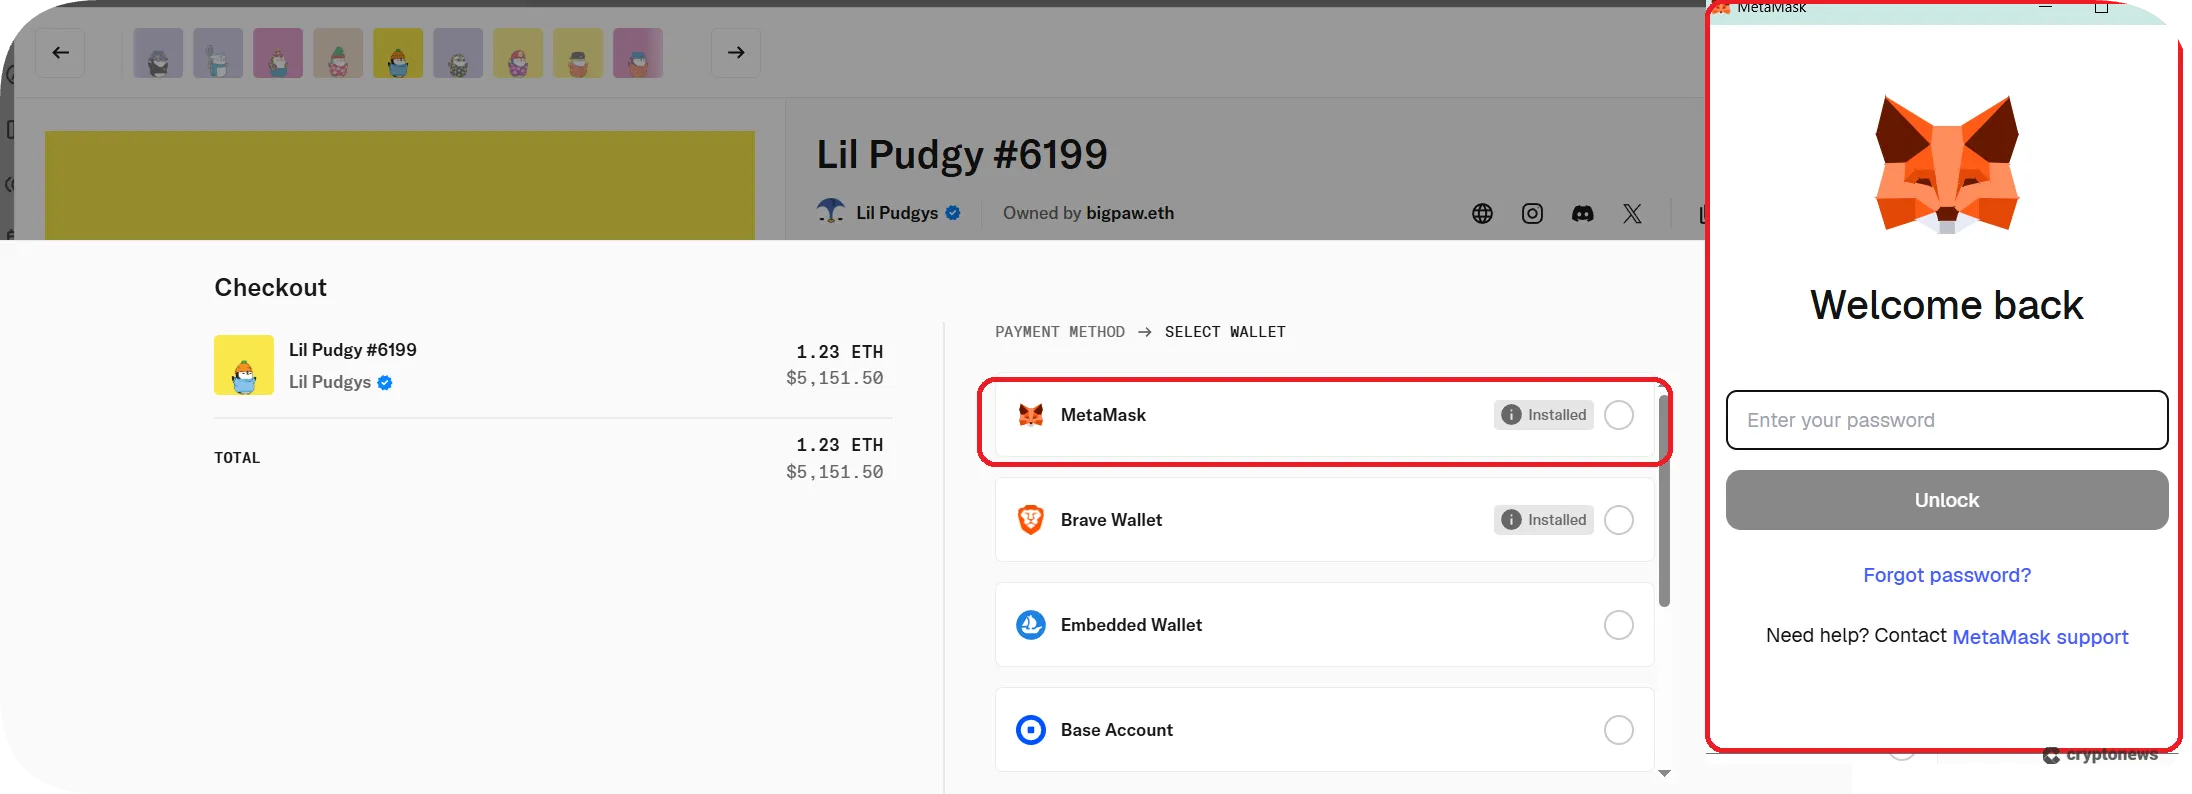Click the info icon on MetaMask Installed badge
This screenshot has height=794, width=2192.
pos(1511,415)
